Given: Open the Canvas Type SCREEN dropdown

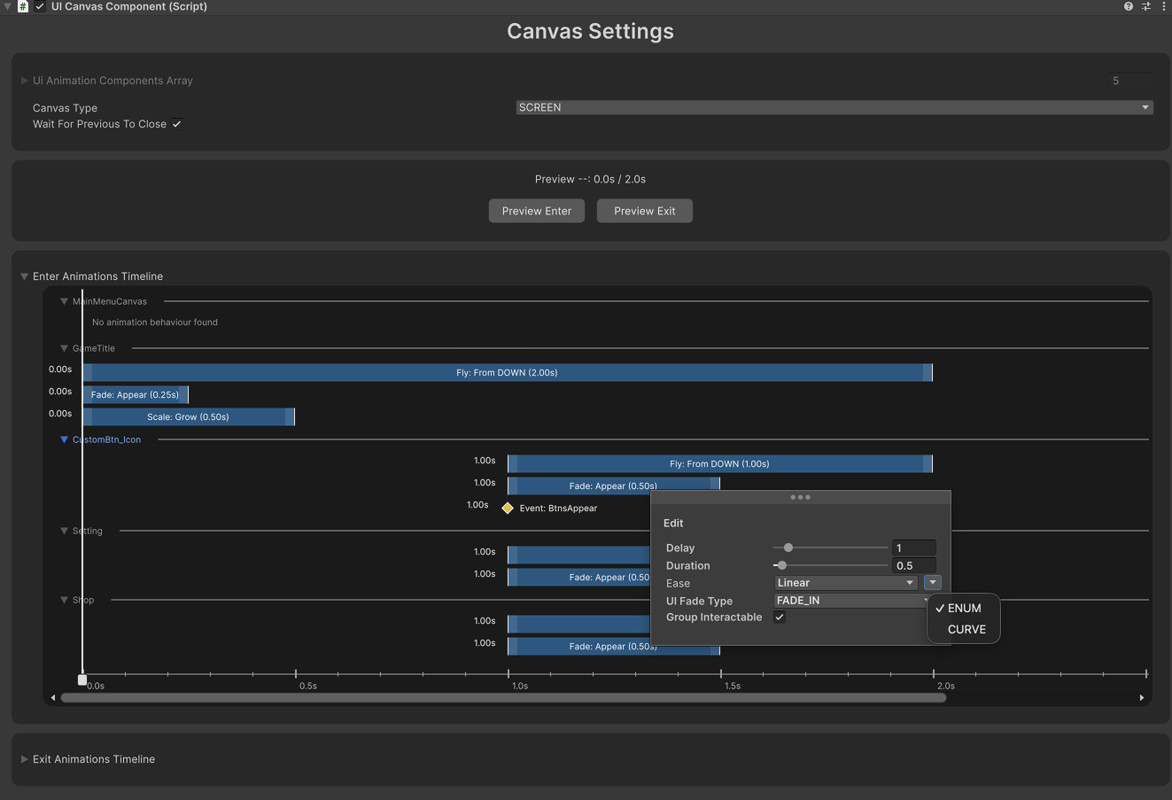Looking at the screenshot, I should (x=834, y=108).
